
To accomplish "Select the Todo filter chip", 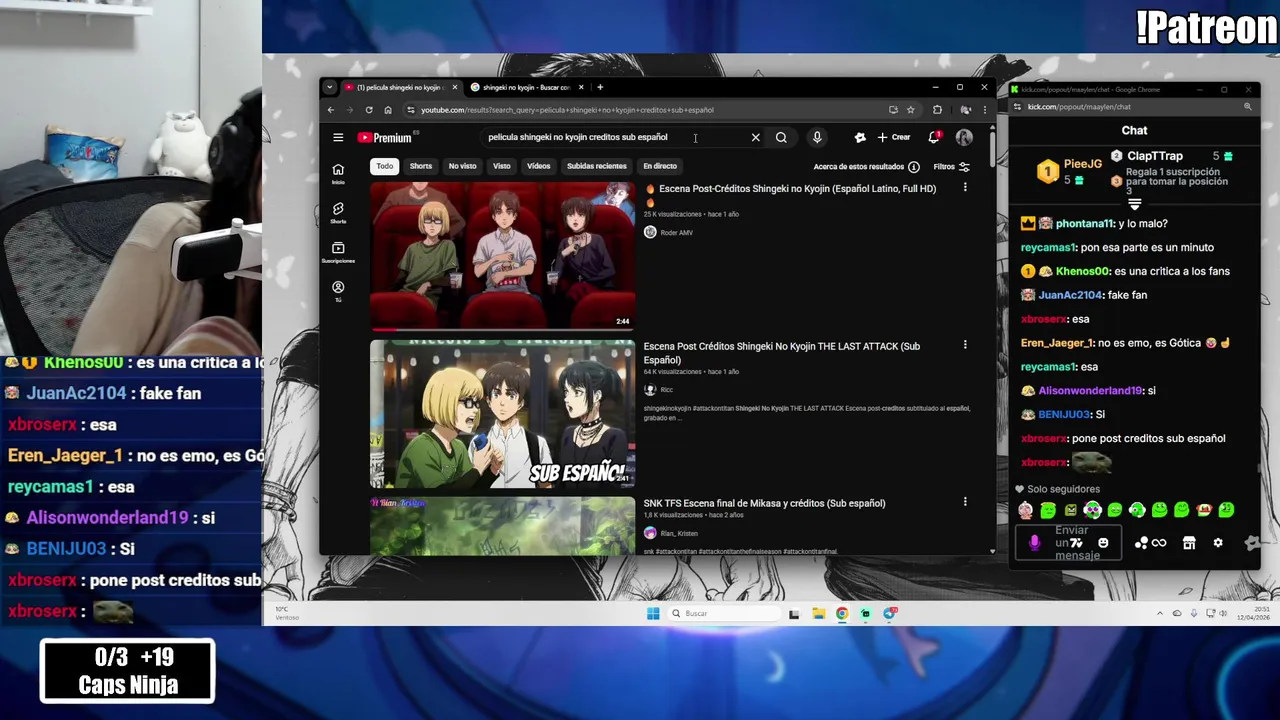I will click(385, 166).
